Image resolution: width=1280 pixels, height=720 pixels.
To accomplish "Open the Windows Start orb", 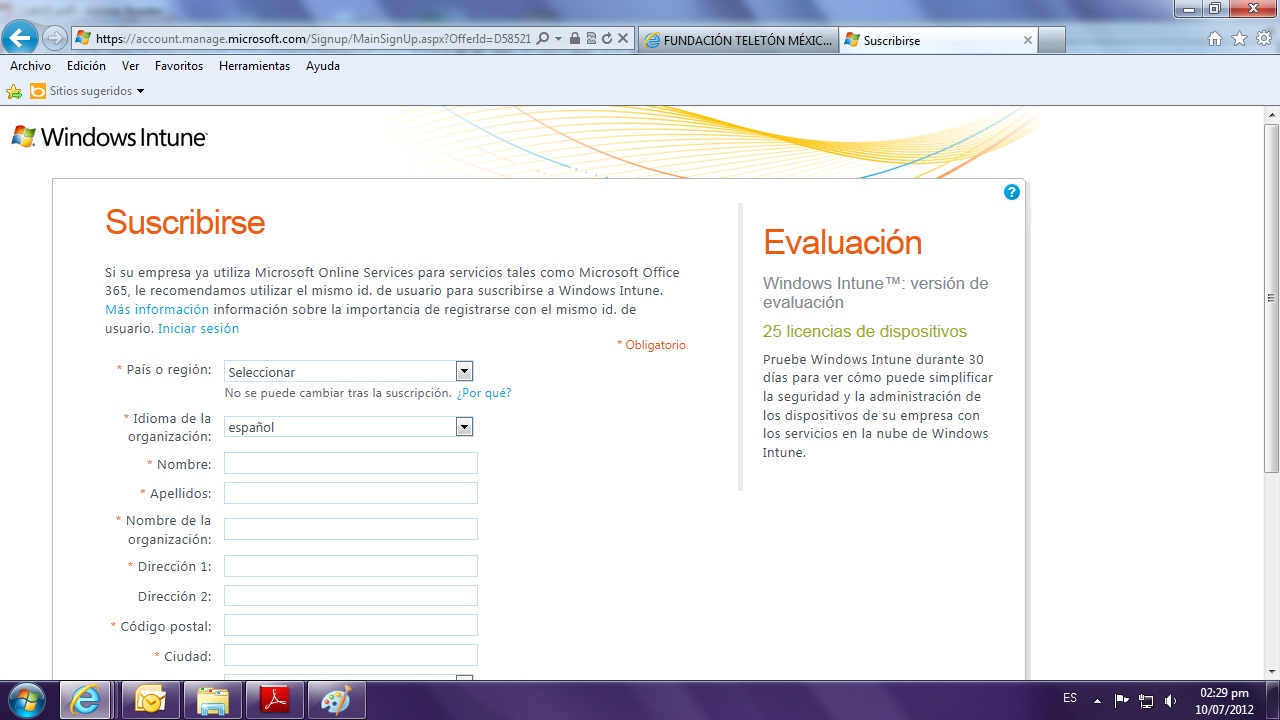I will pyautogui.click(x=26, y=700).
